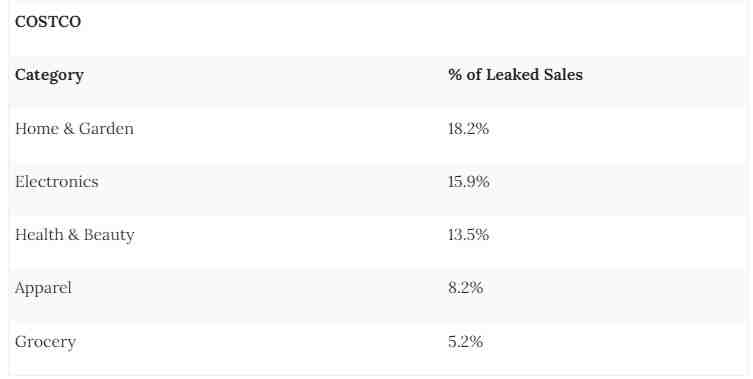The height and width of the screenshot is (379, 753).
Task: Select the % of Leaked Sales header
Action: (x=515, y=74)
